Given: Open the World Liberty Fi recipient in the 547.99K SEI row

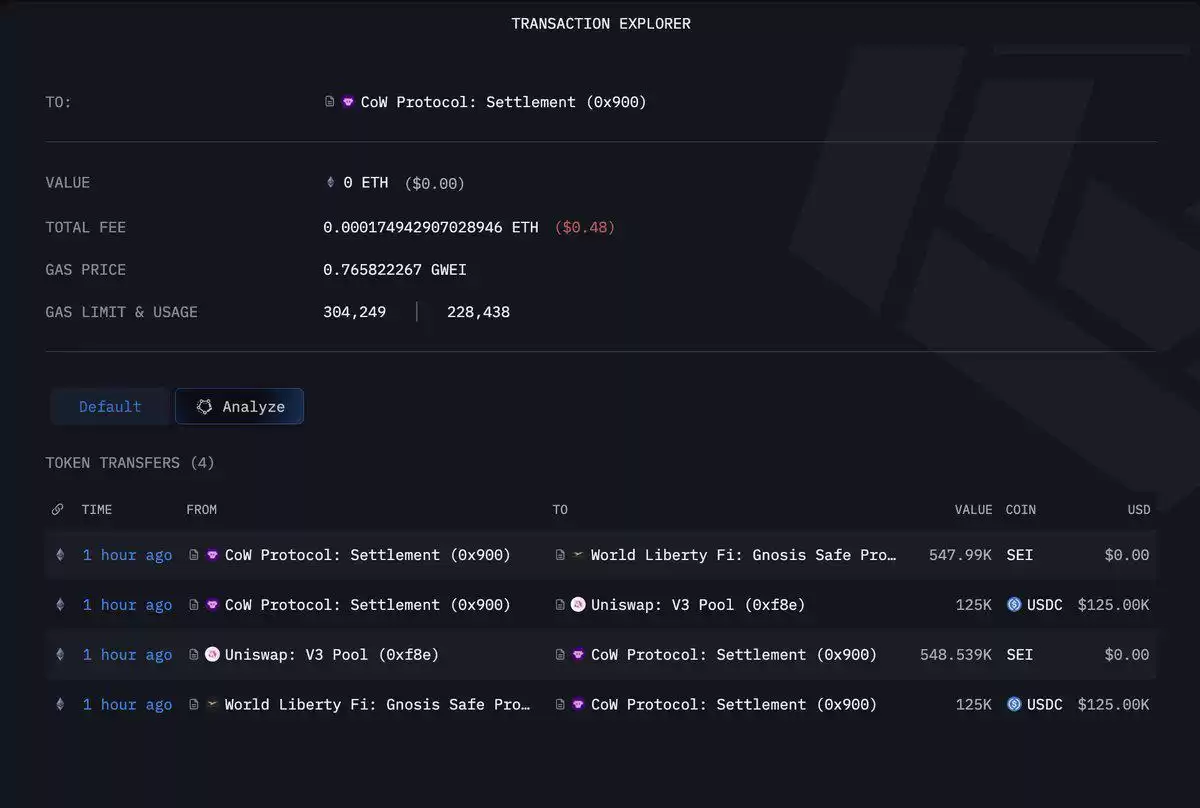Looking at the screenshot, I should point(744,555).
